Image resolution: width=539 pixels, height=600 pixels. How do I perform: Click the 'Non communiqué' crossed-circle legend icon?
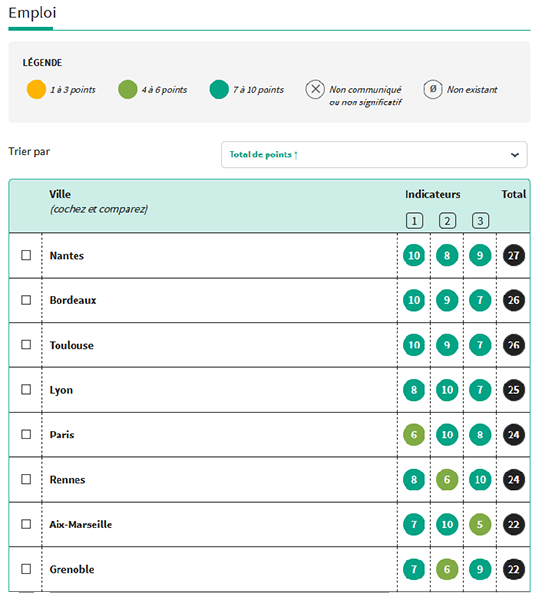click(315, 90)
